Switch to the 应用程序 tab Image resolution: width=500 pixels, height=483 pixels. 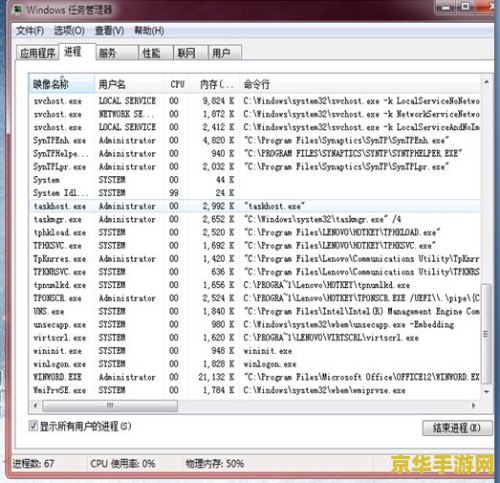pos(37,53)
